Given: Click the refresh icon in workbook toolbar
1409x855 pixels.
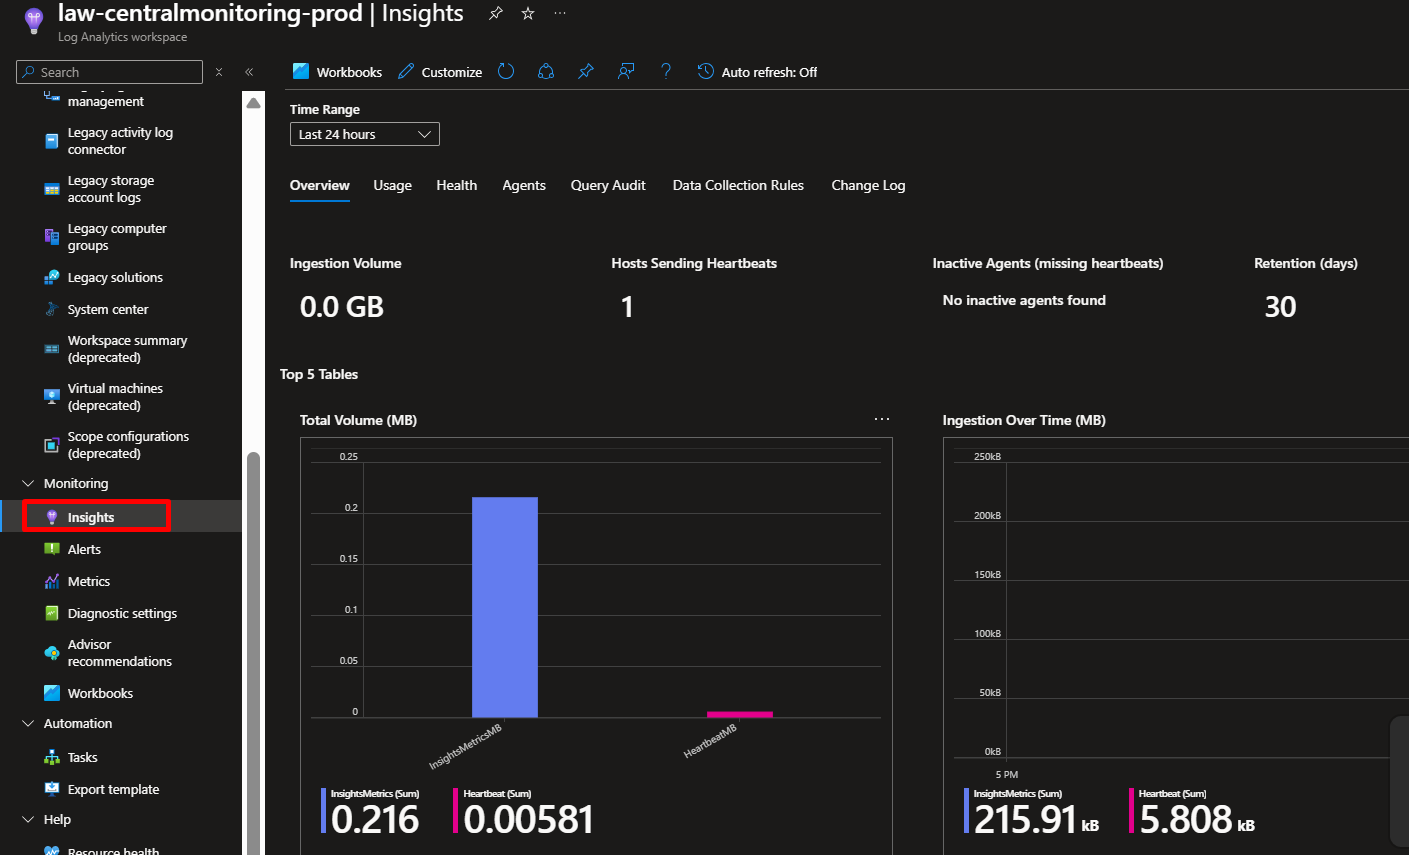Looking at the screenshot, I should (x=506, y=72).
